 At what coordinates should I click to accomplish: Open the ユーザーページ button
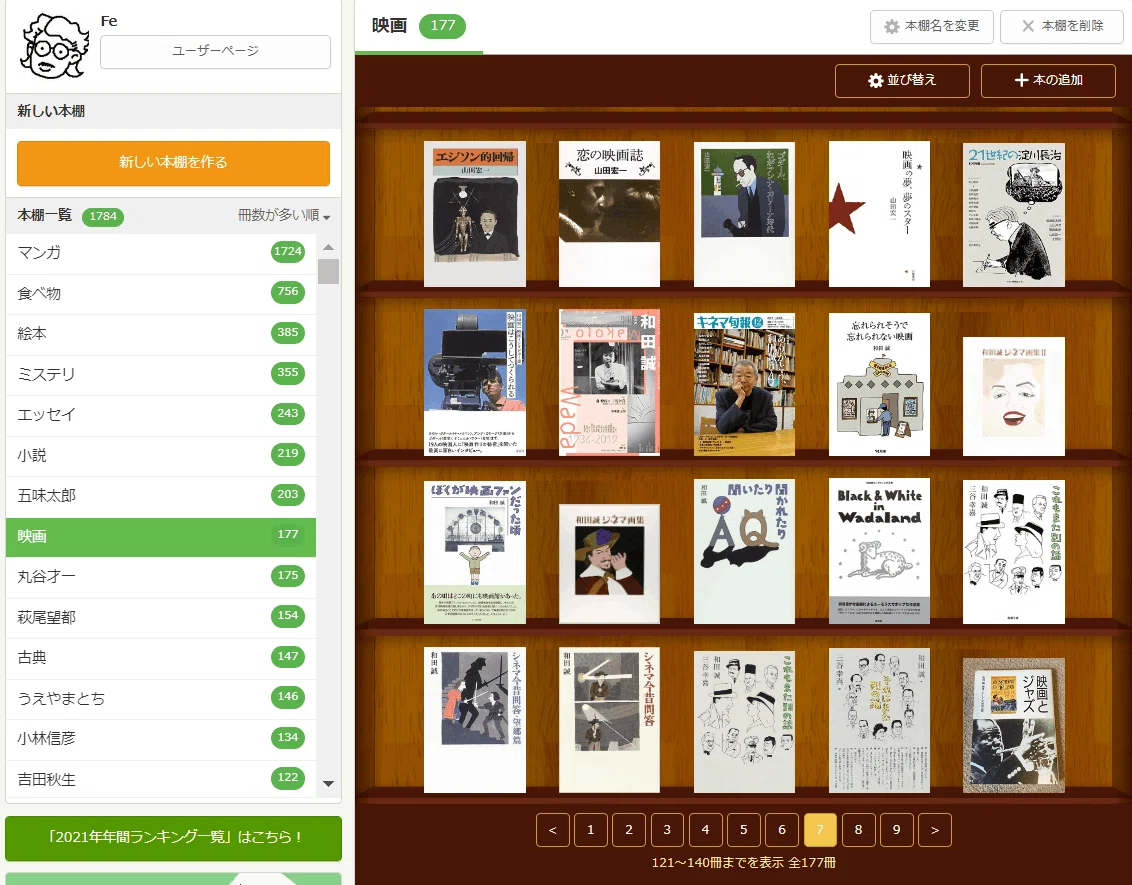click(215, 51)
